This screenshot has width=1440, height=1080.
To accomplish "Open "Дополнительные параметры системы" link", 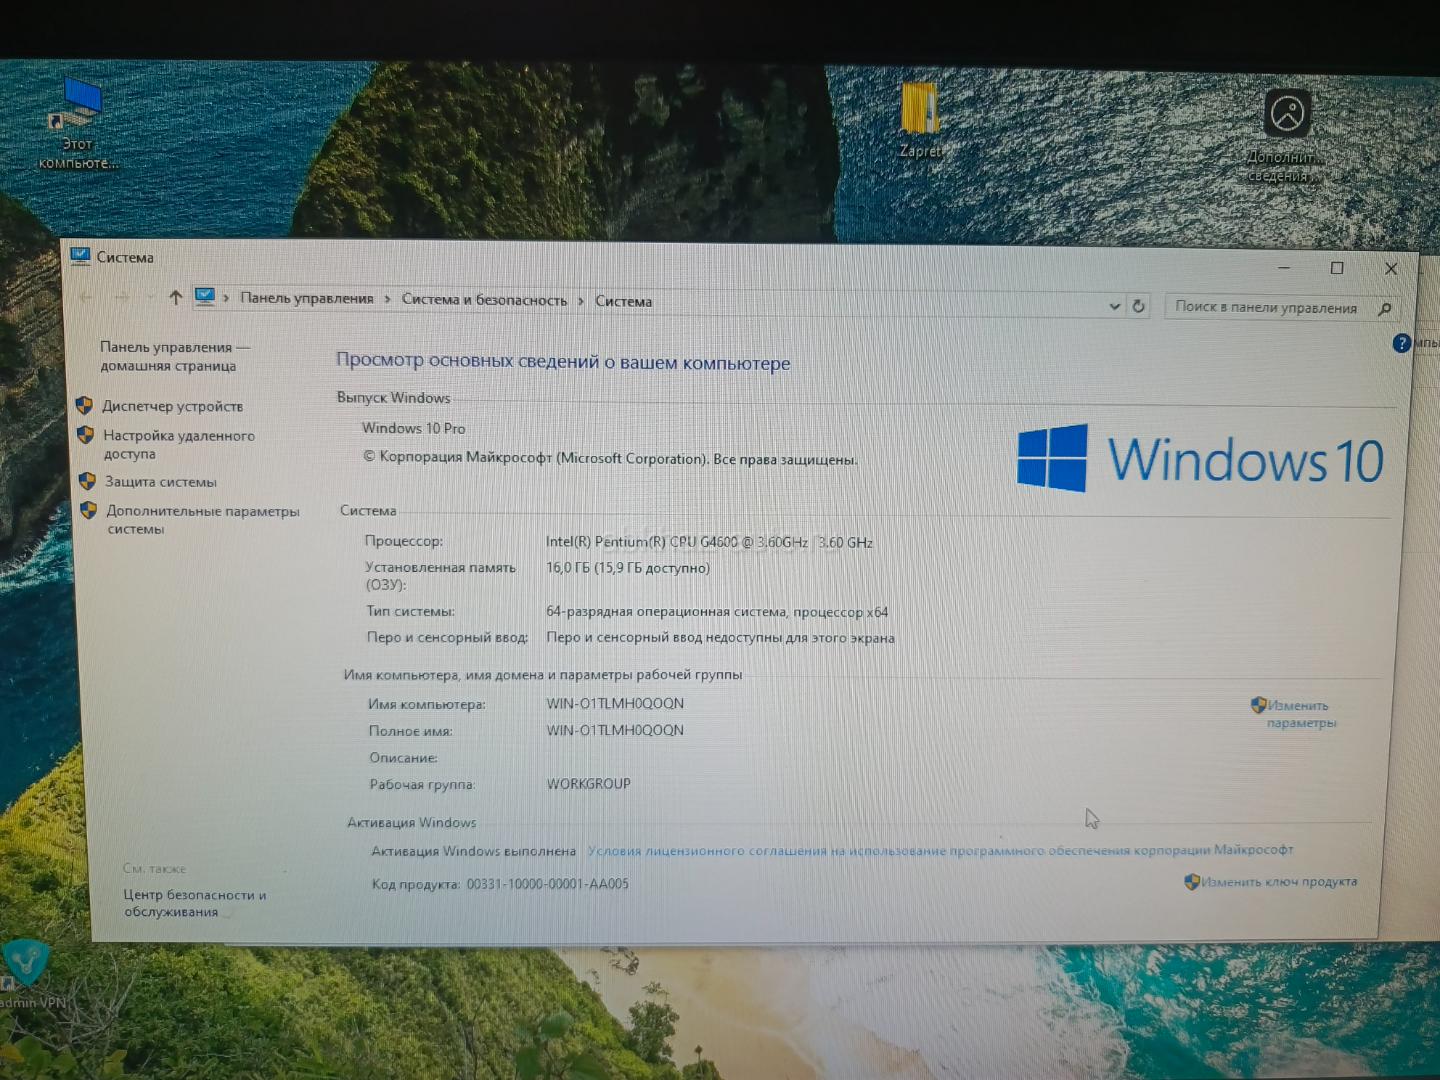I will coord(202,519).
